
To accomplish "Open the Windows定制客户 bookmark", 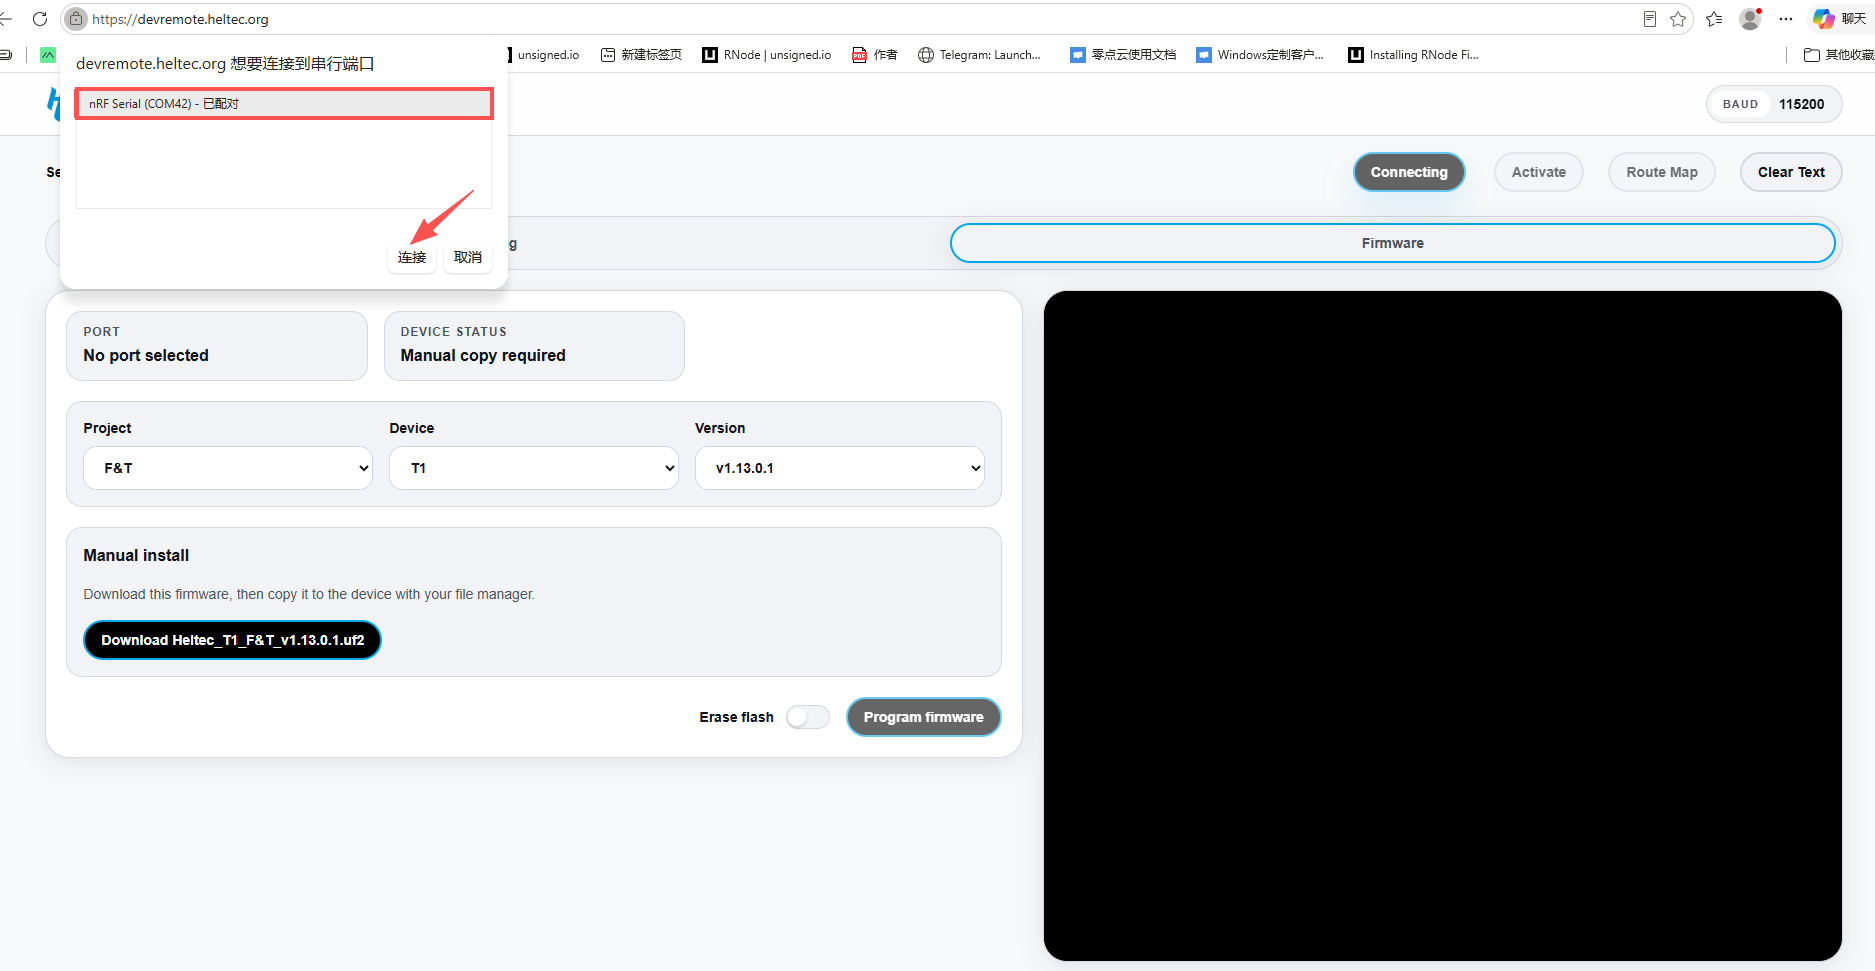I will (1260, 55).
